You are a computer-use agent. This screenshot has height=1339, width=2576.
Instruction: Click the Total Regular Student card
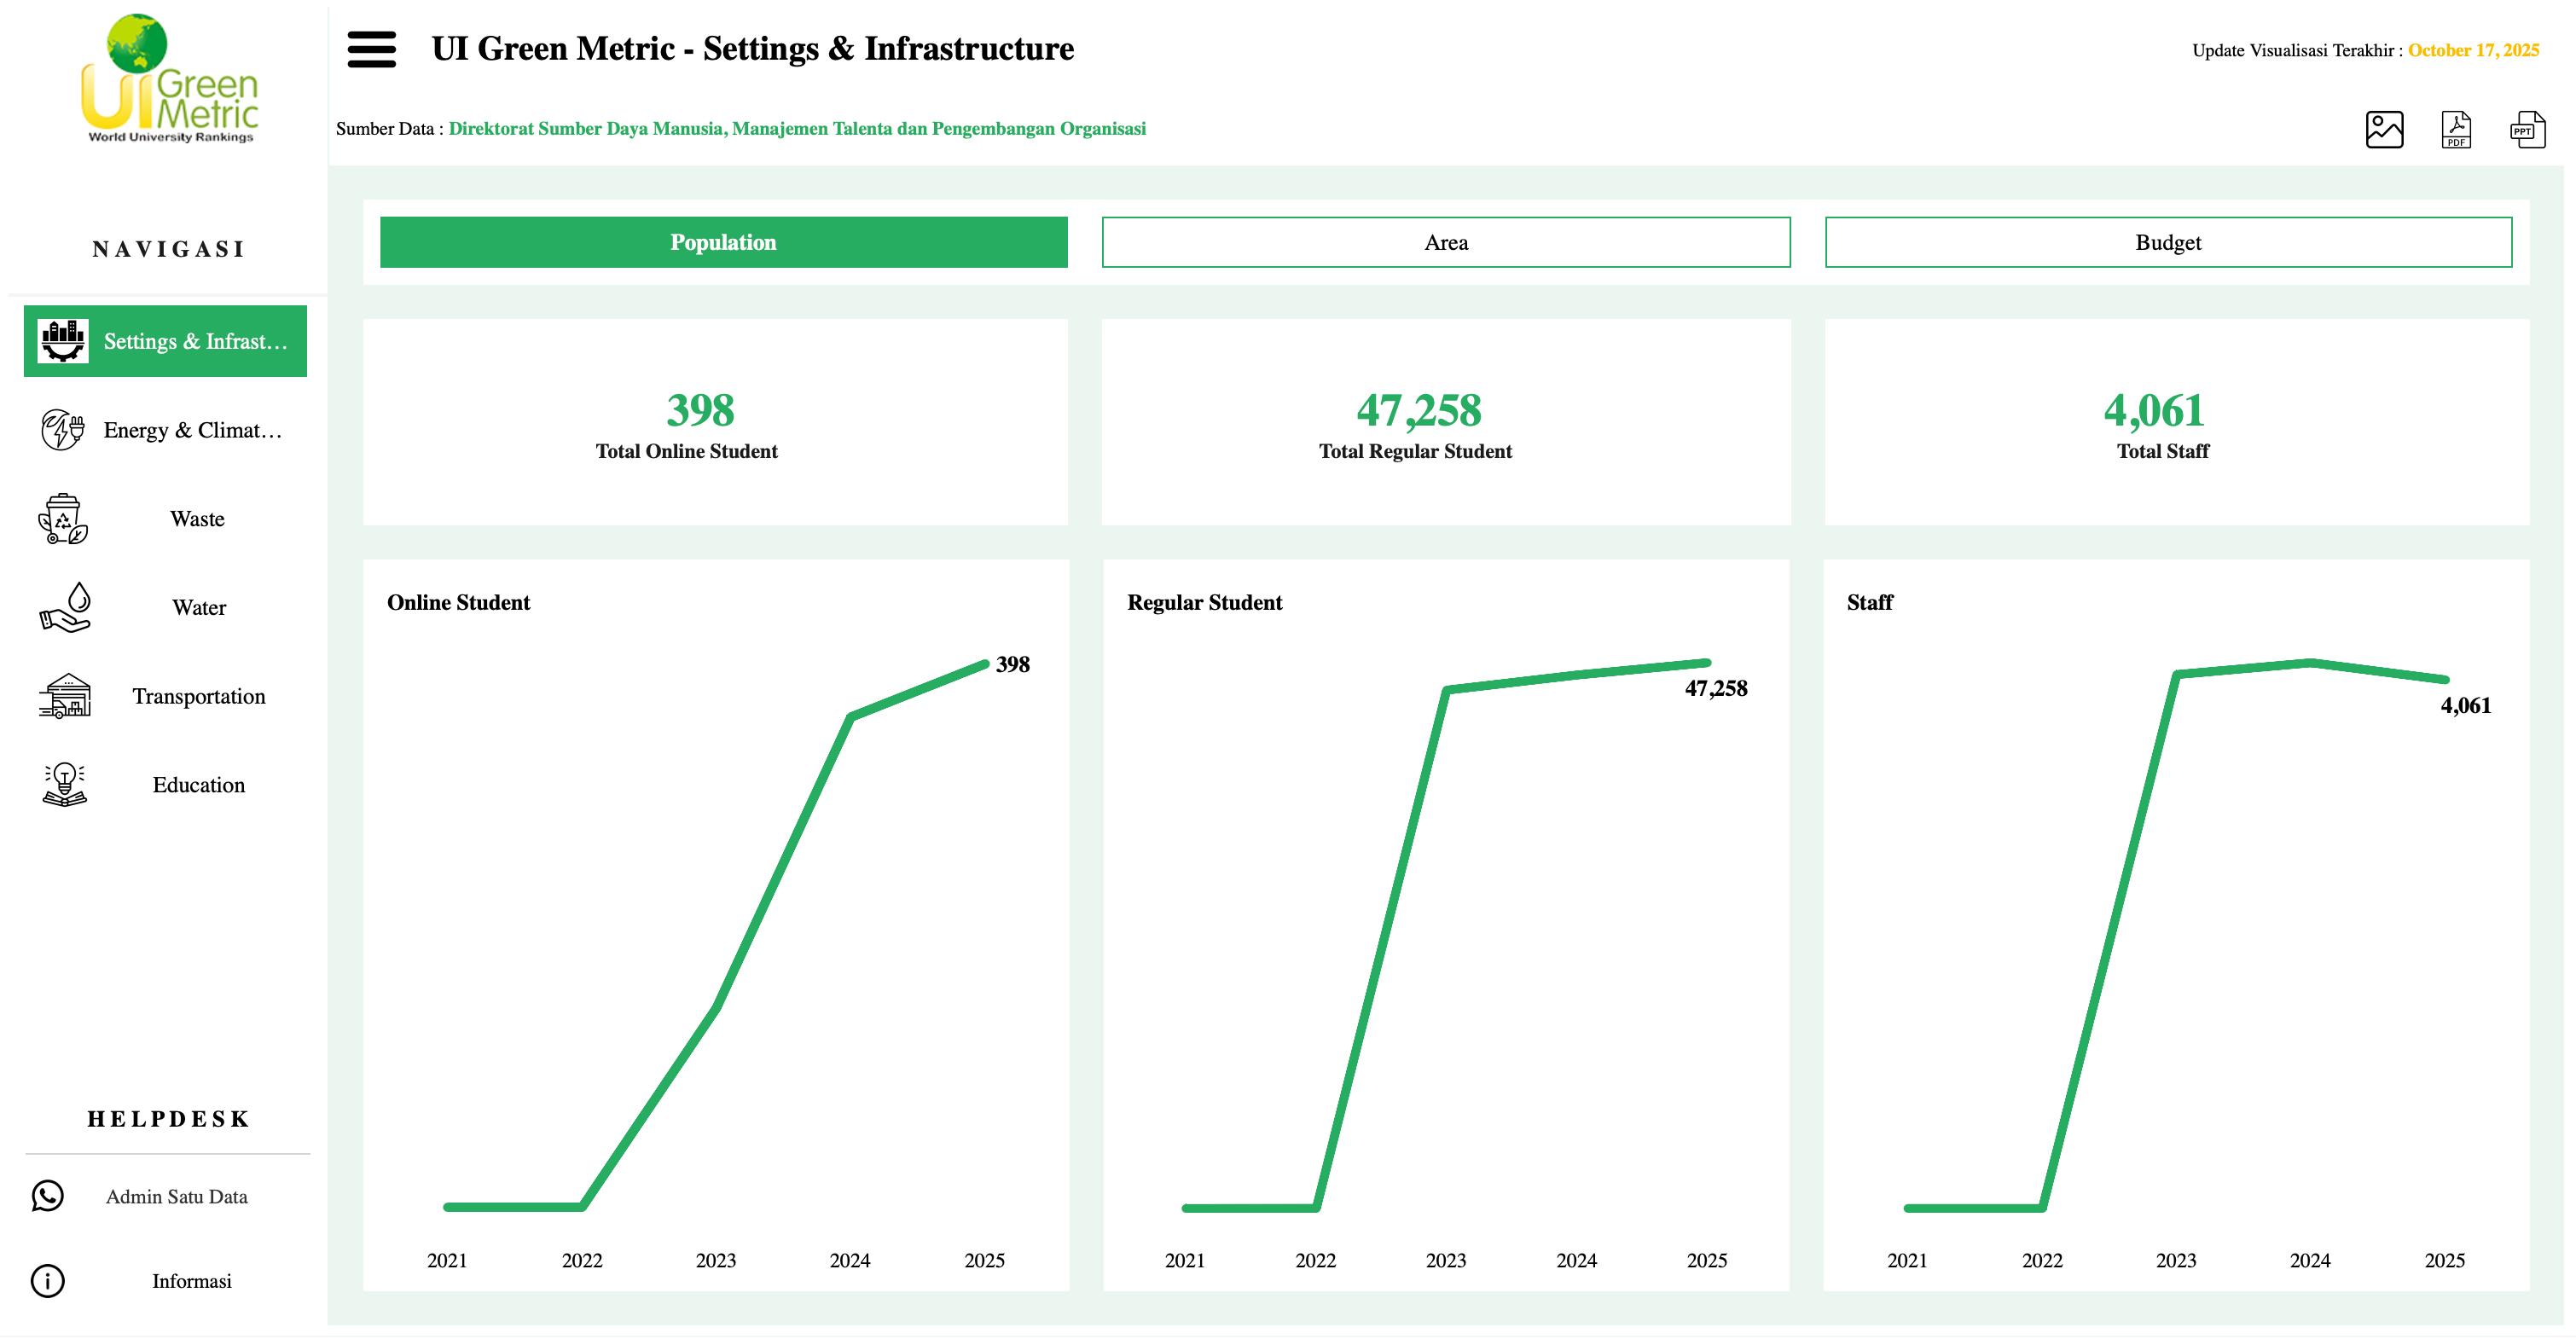pos(1445,422)
